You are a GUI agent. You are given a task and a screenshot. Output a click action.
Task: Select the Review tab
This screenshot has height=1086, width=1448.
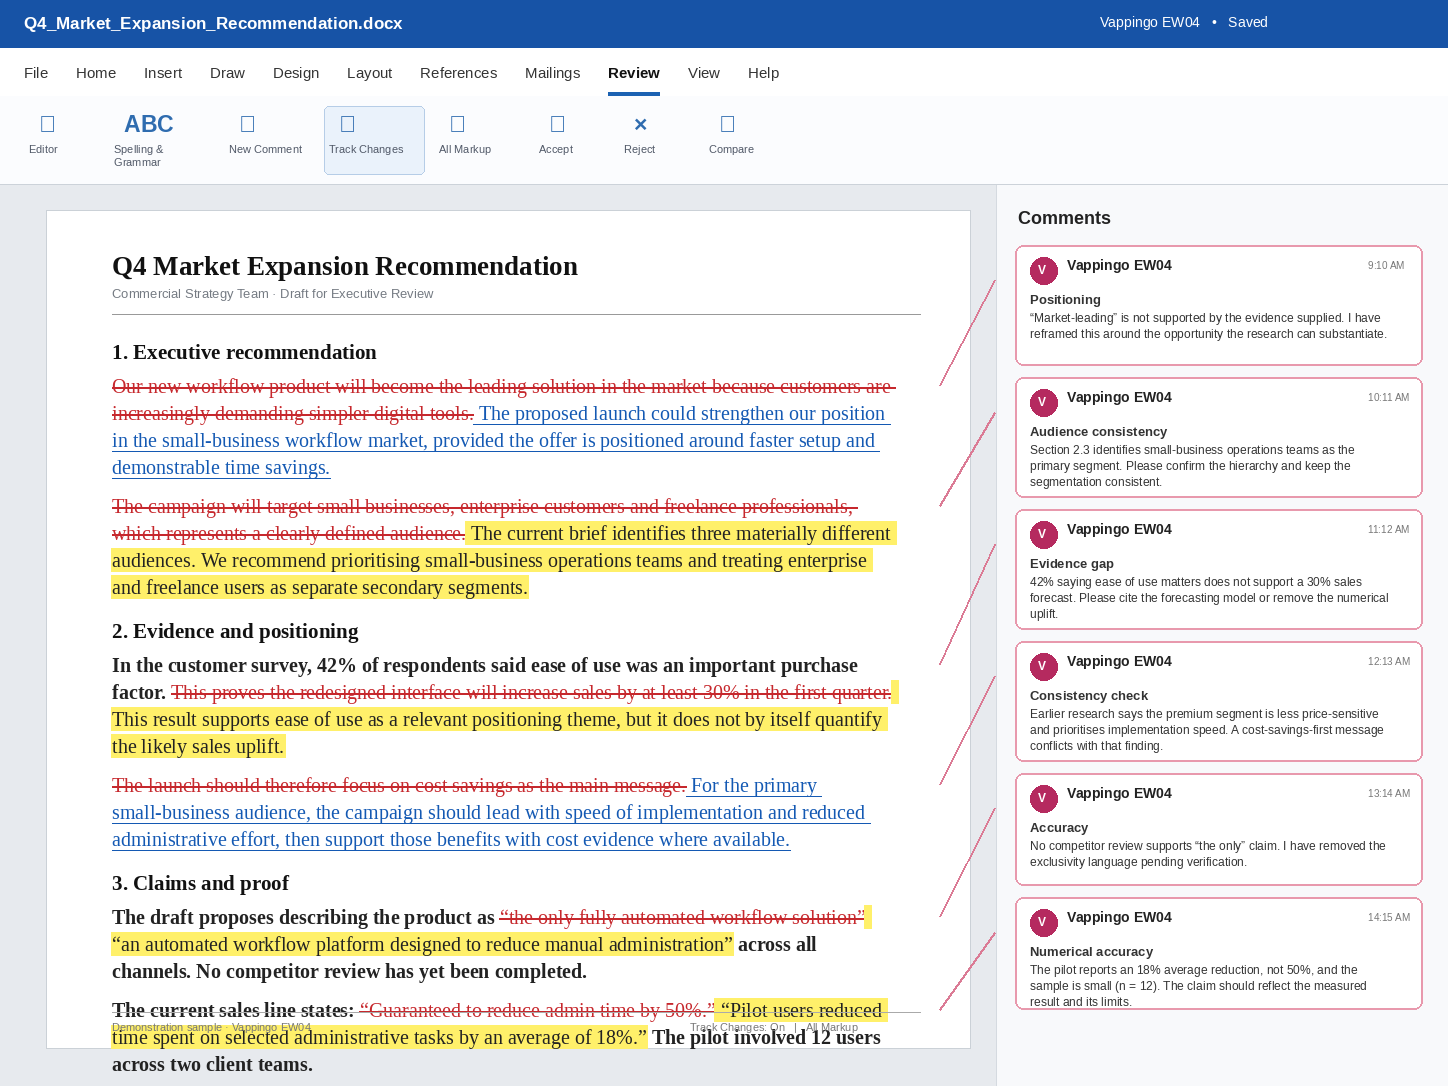tap(634, 73)
